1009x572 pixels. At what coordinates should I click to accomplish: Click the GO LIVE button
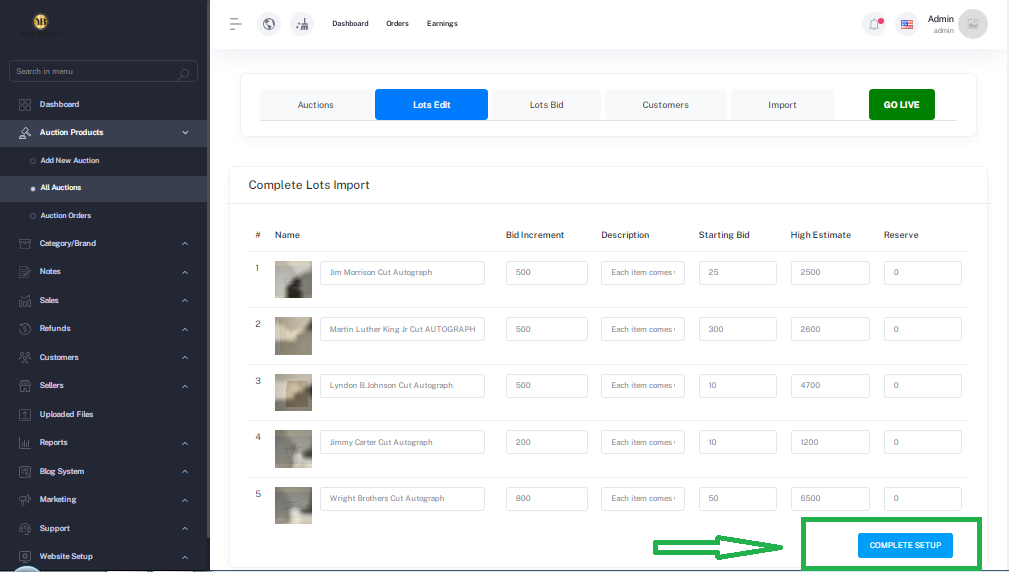[902, 105]
